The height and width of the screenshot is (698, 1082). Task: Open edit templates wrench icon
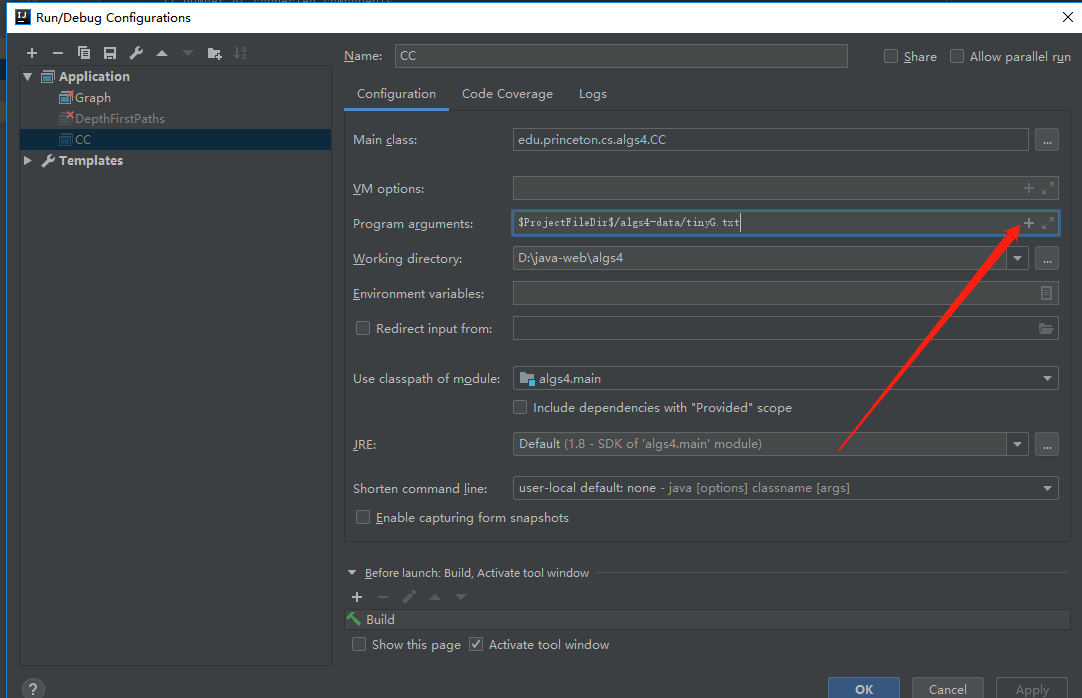[x=136, y=53]
